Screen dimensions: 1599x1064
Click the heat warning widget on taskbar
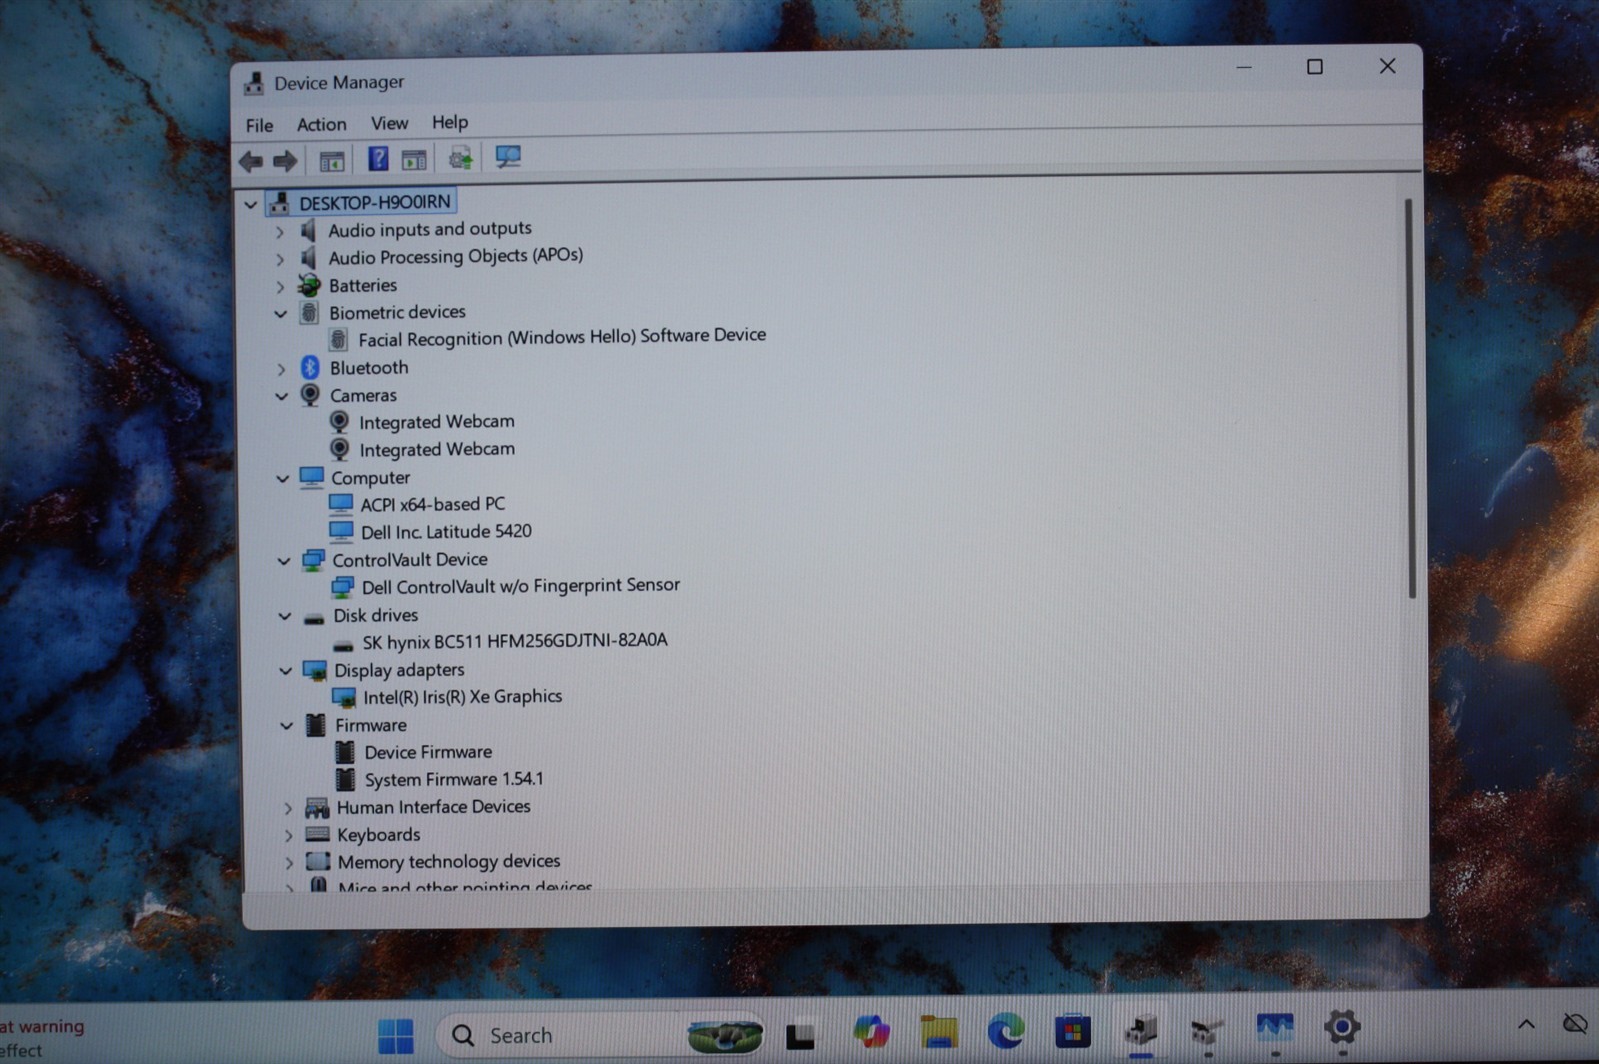42,1038
